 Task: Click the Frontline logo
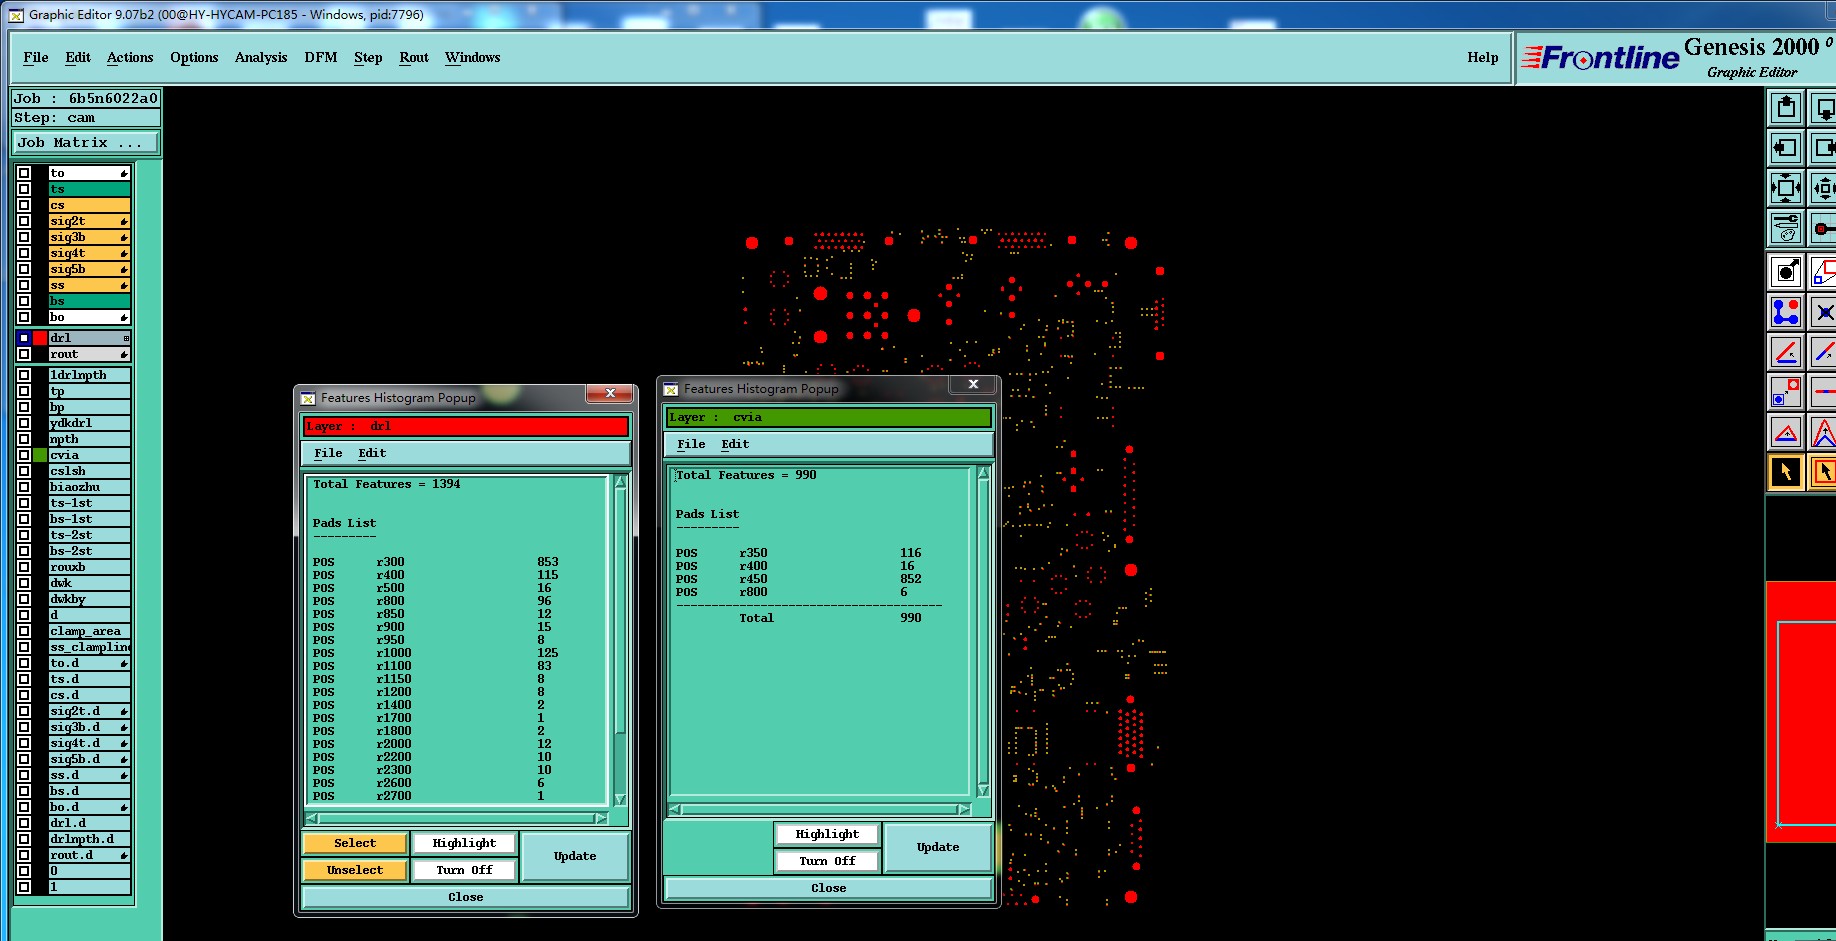click(x=1600, y=58)
